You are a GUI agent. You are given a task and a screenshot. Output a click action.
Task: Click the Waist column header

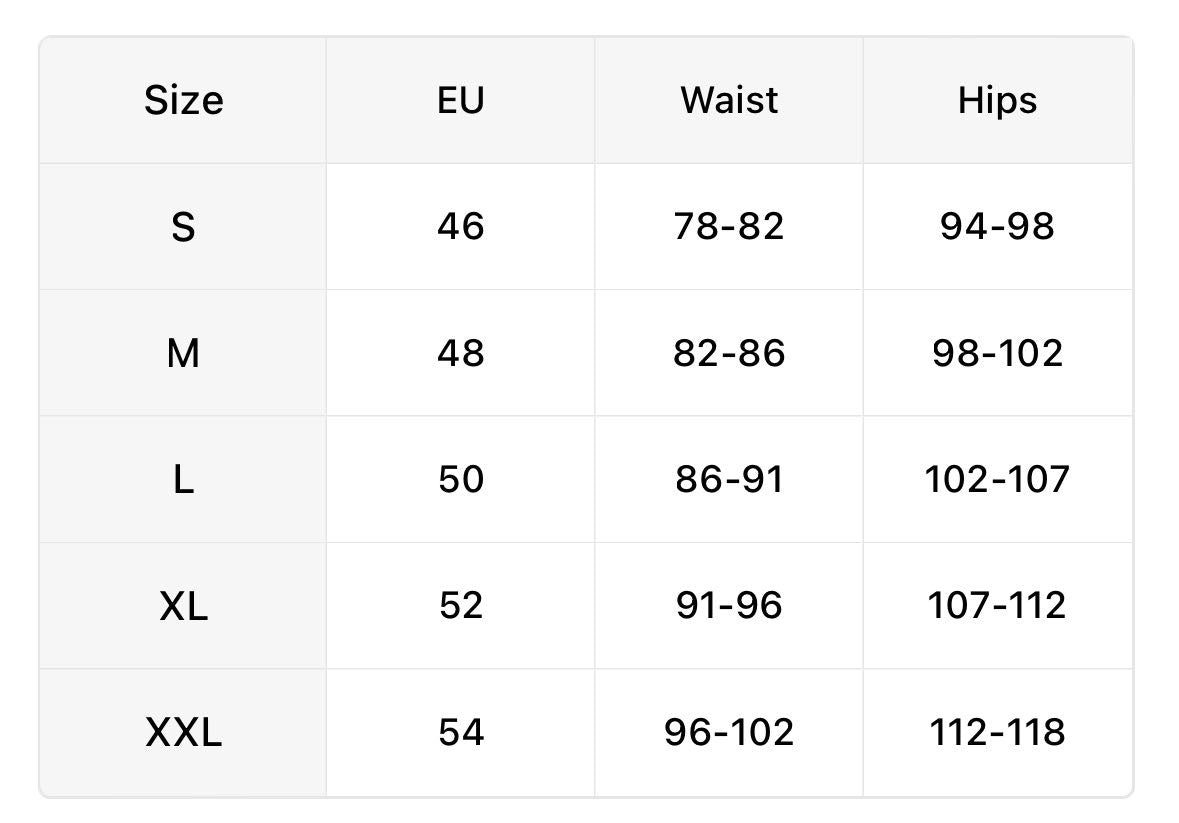[x=729, y=100]
